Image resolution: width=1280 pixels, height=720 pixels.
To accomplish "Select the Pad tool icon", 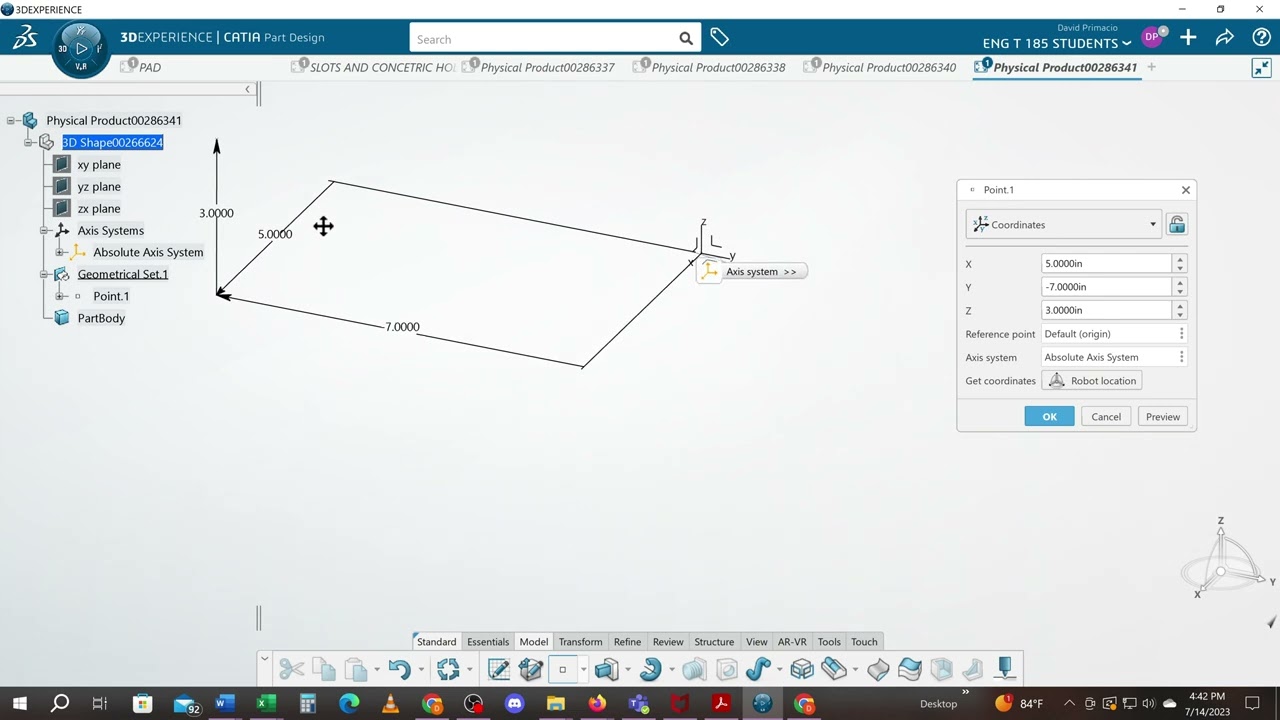I will pos(605,669).
